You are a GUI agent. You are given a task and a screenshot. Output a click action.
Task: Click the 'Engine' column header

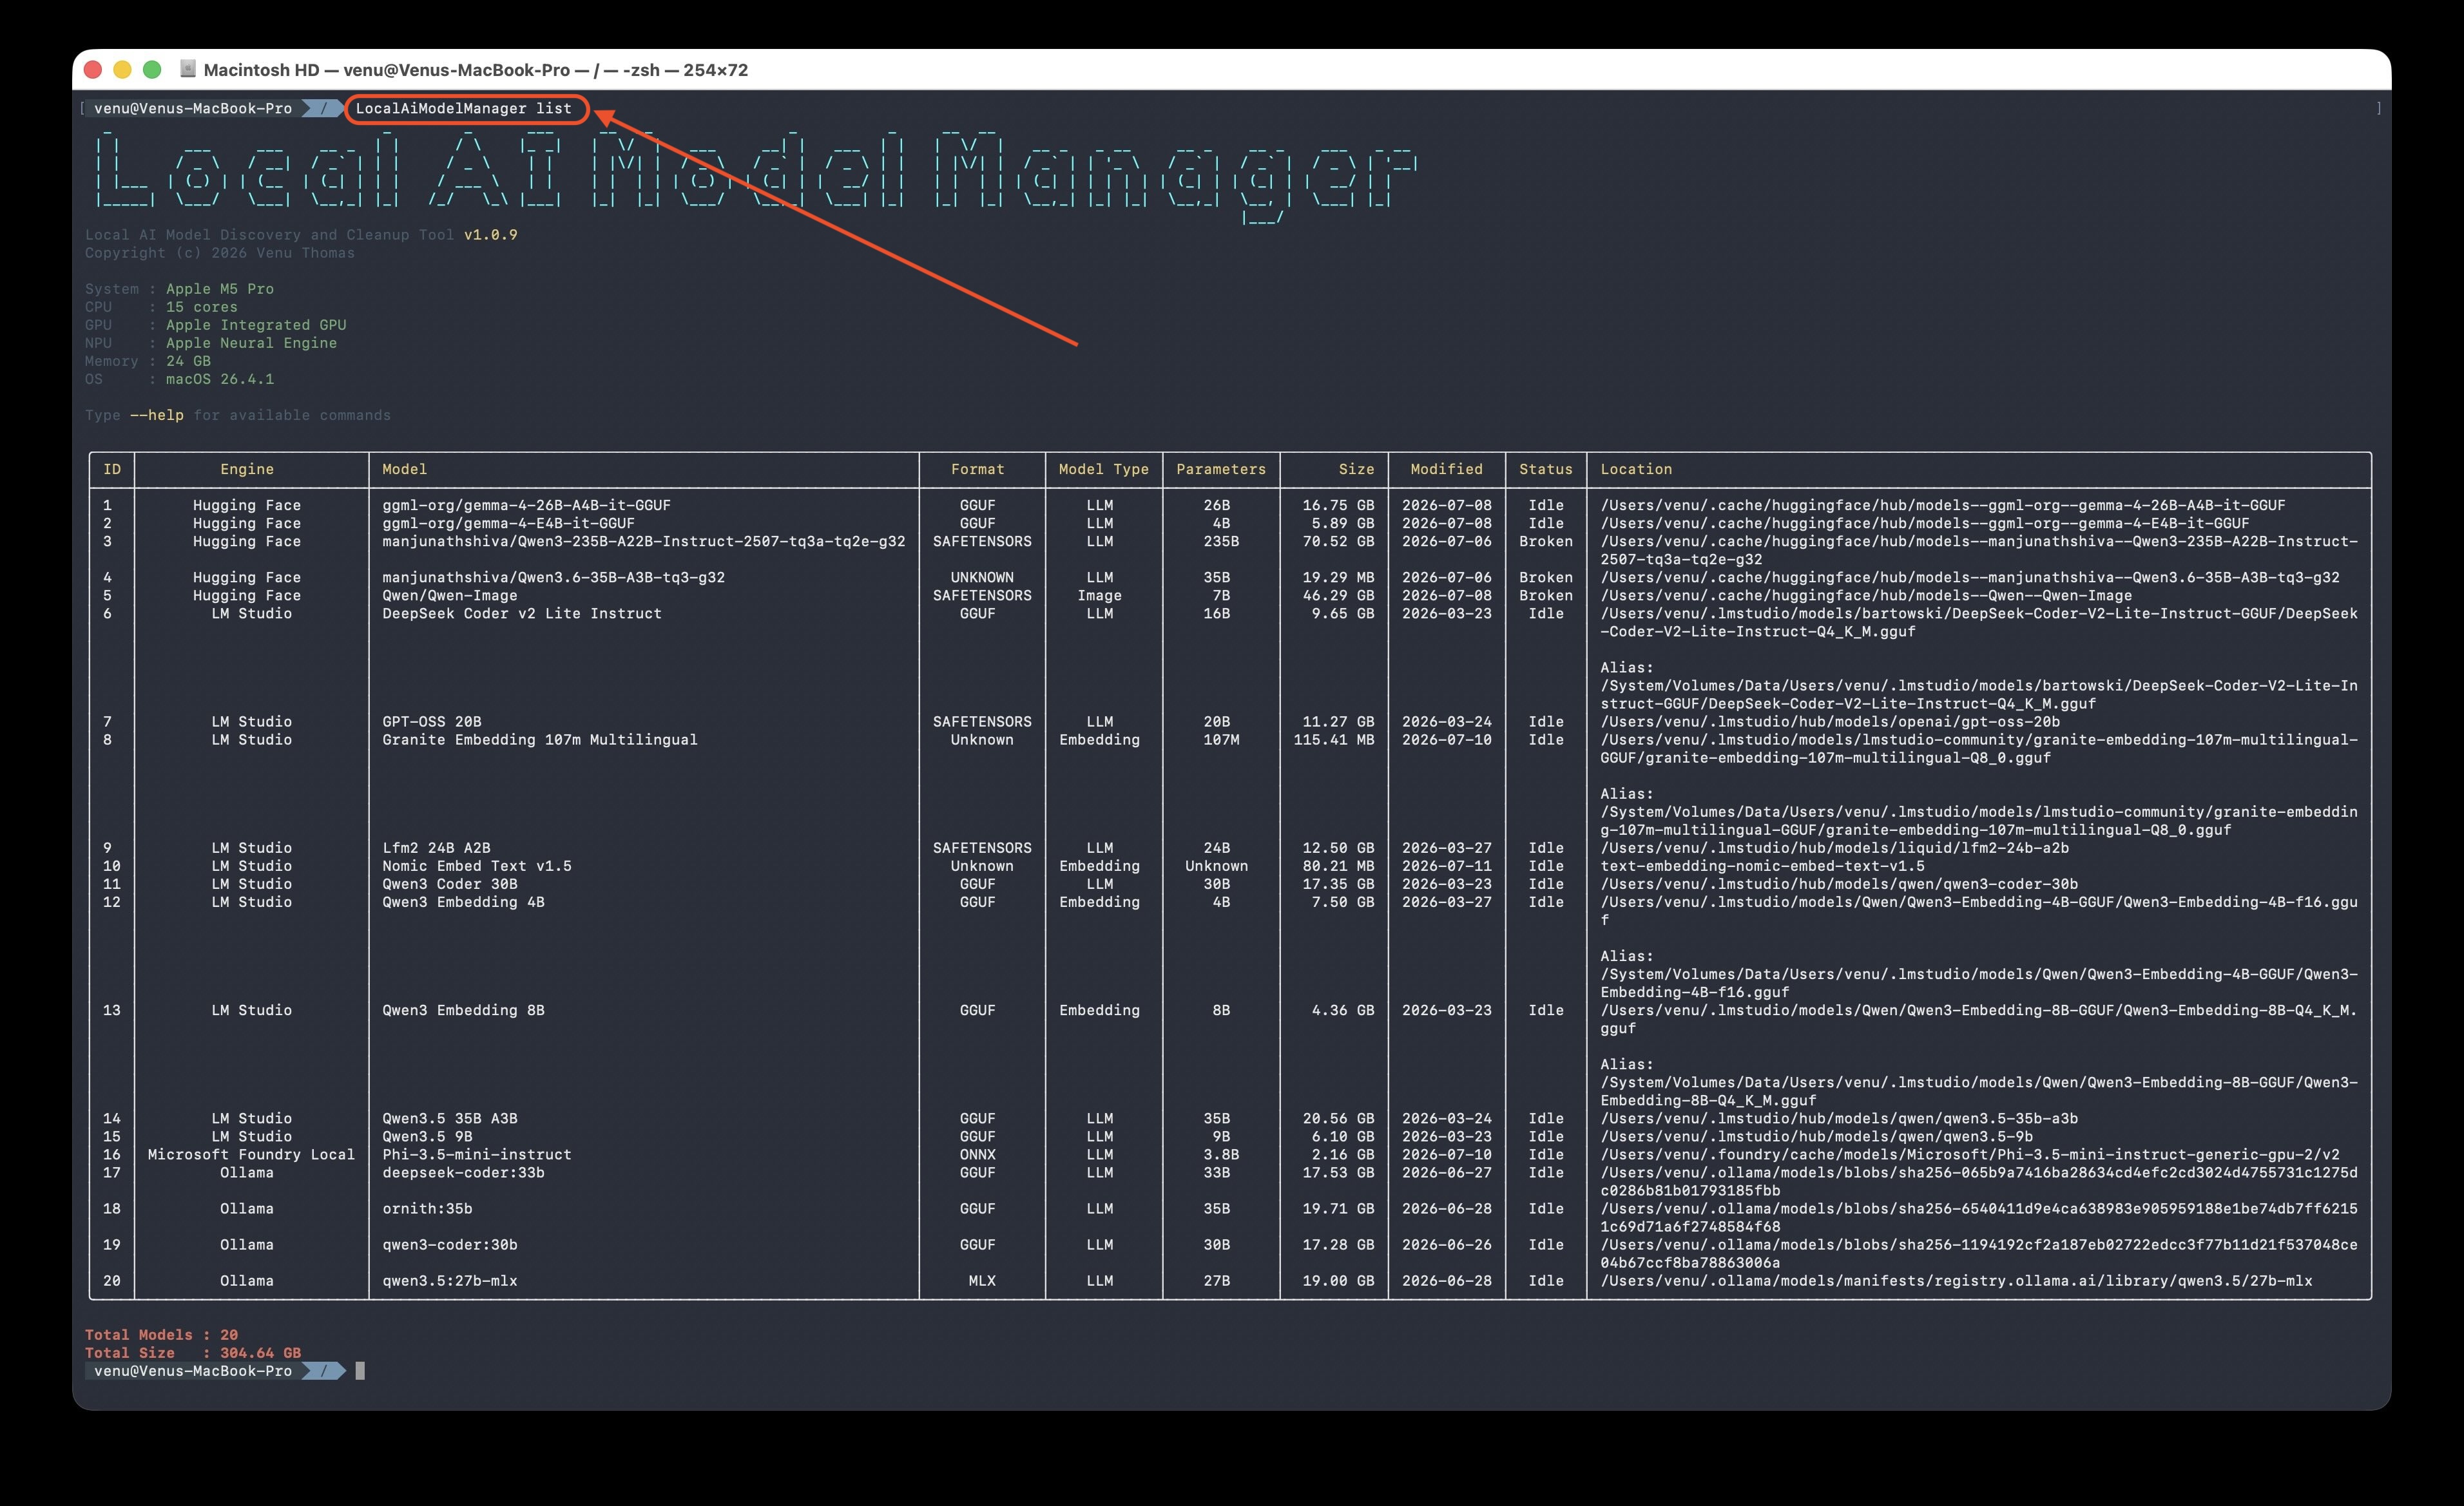(247, 469)
